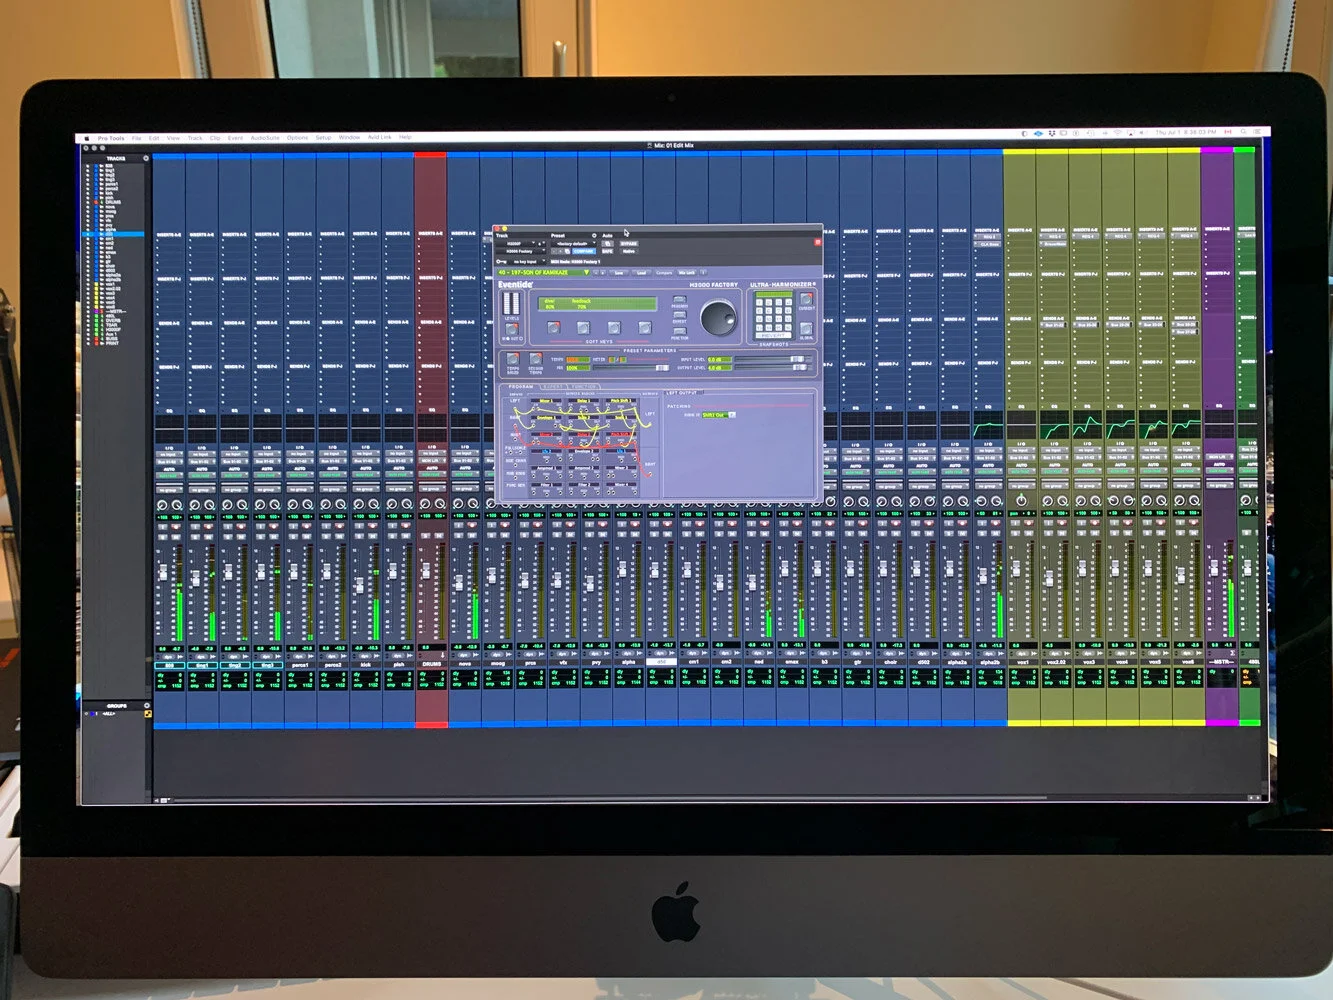1333x1000 pixels.
Task: Open the EQ curve graph on vox3
Action: click(1088, 424)
